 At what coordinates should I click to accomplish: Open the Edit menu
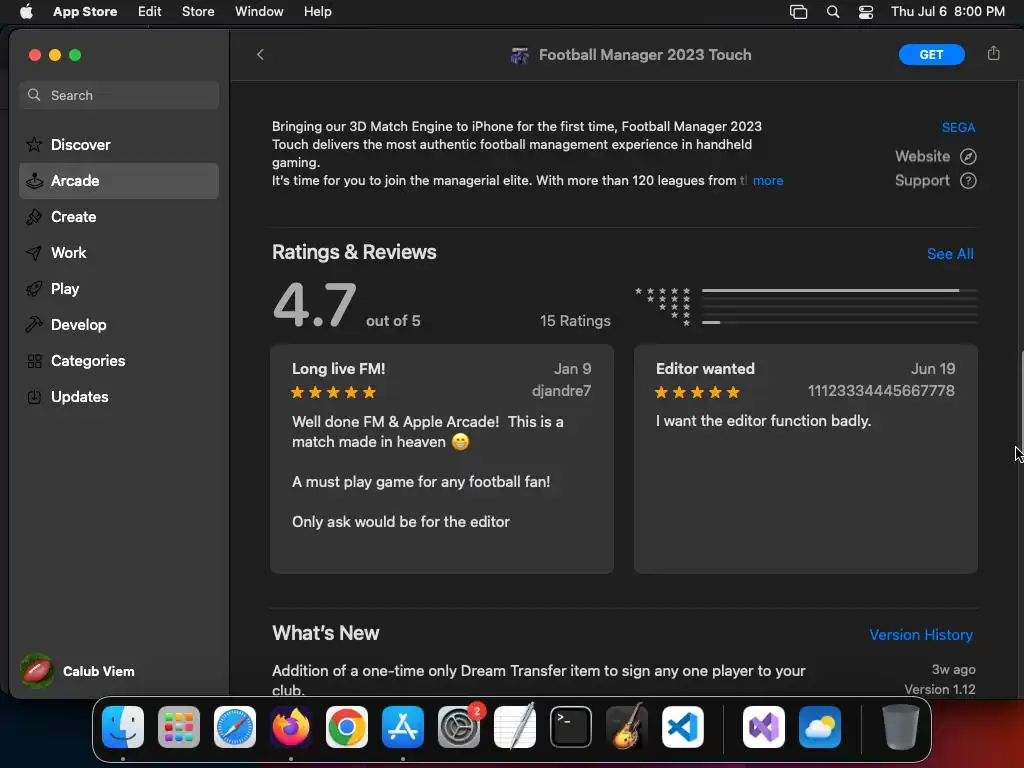pos(150,12)
